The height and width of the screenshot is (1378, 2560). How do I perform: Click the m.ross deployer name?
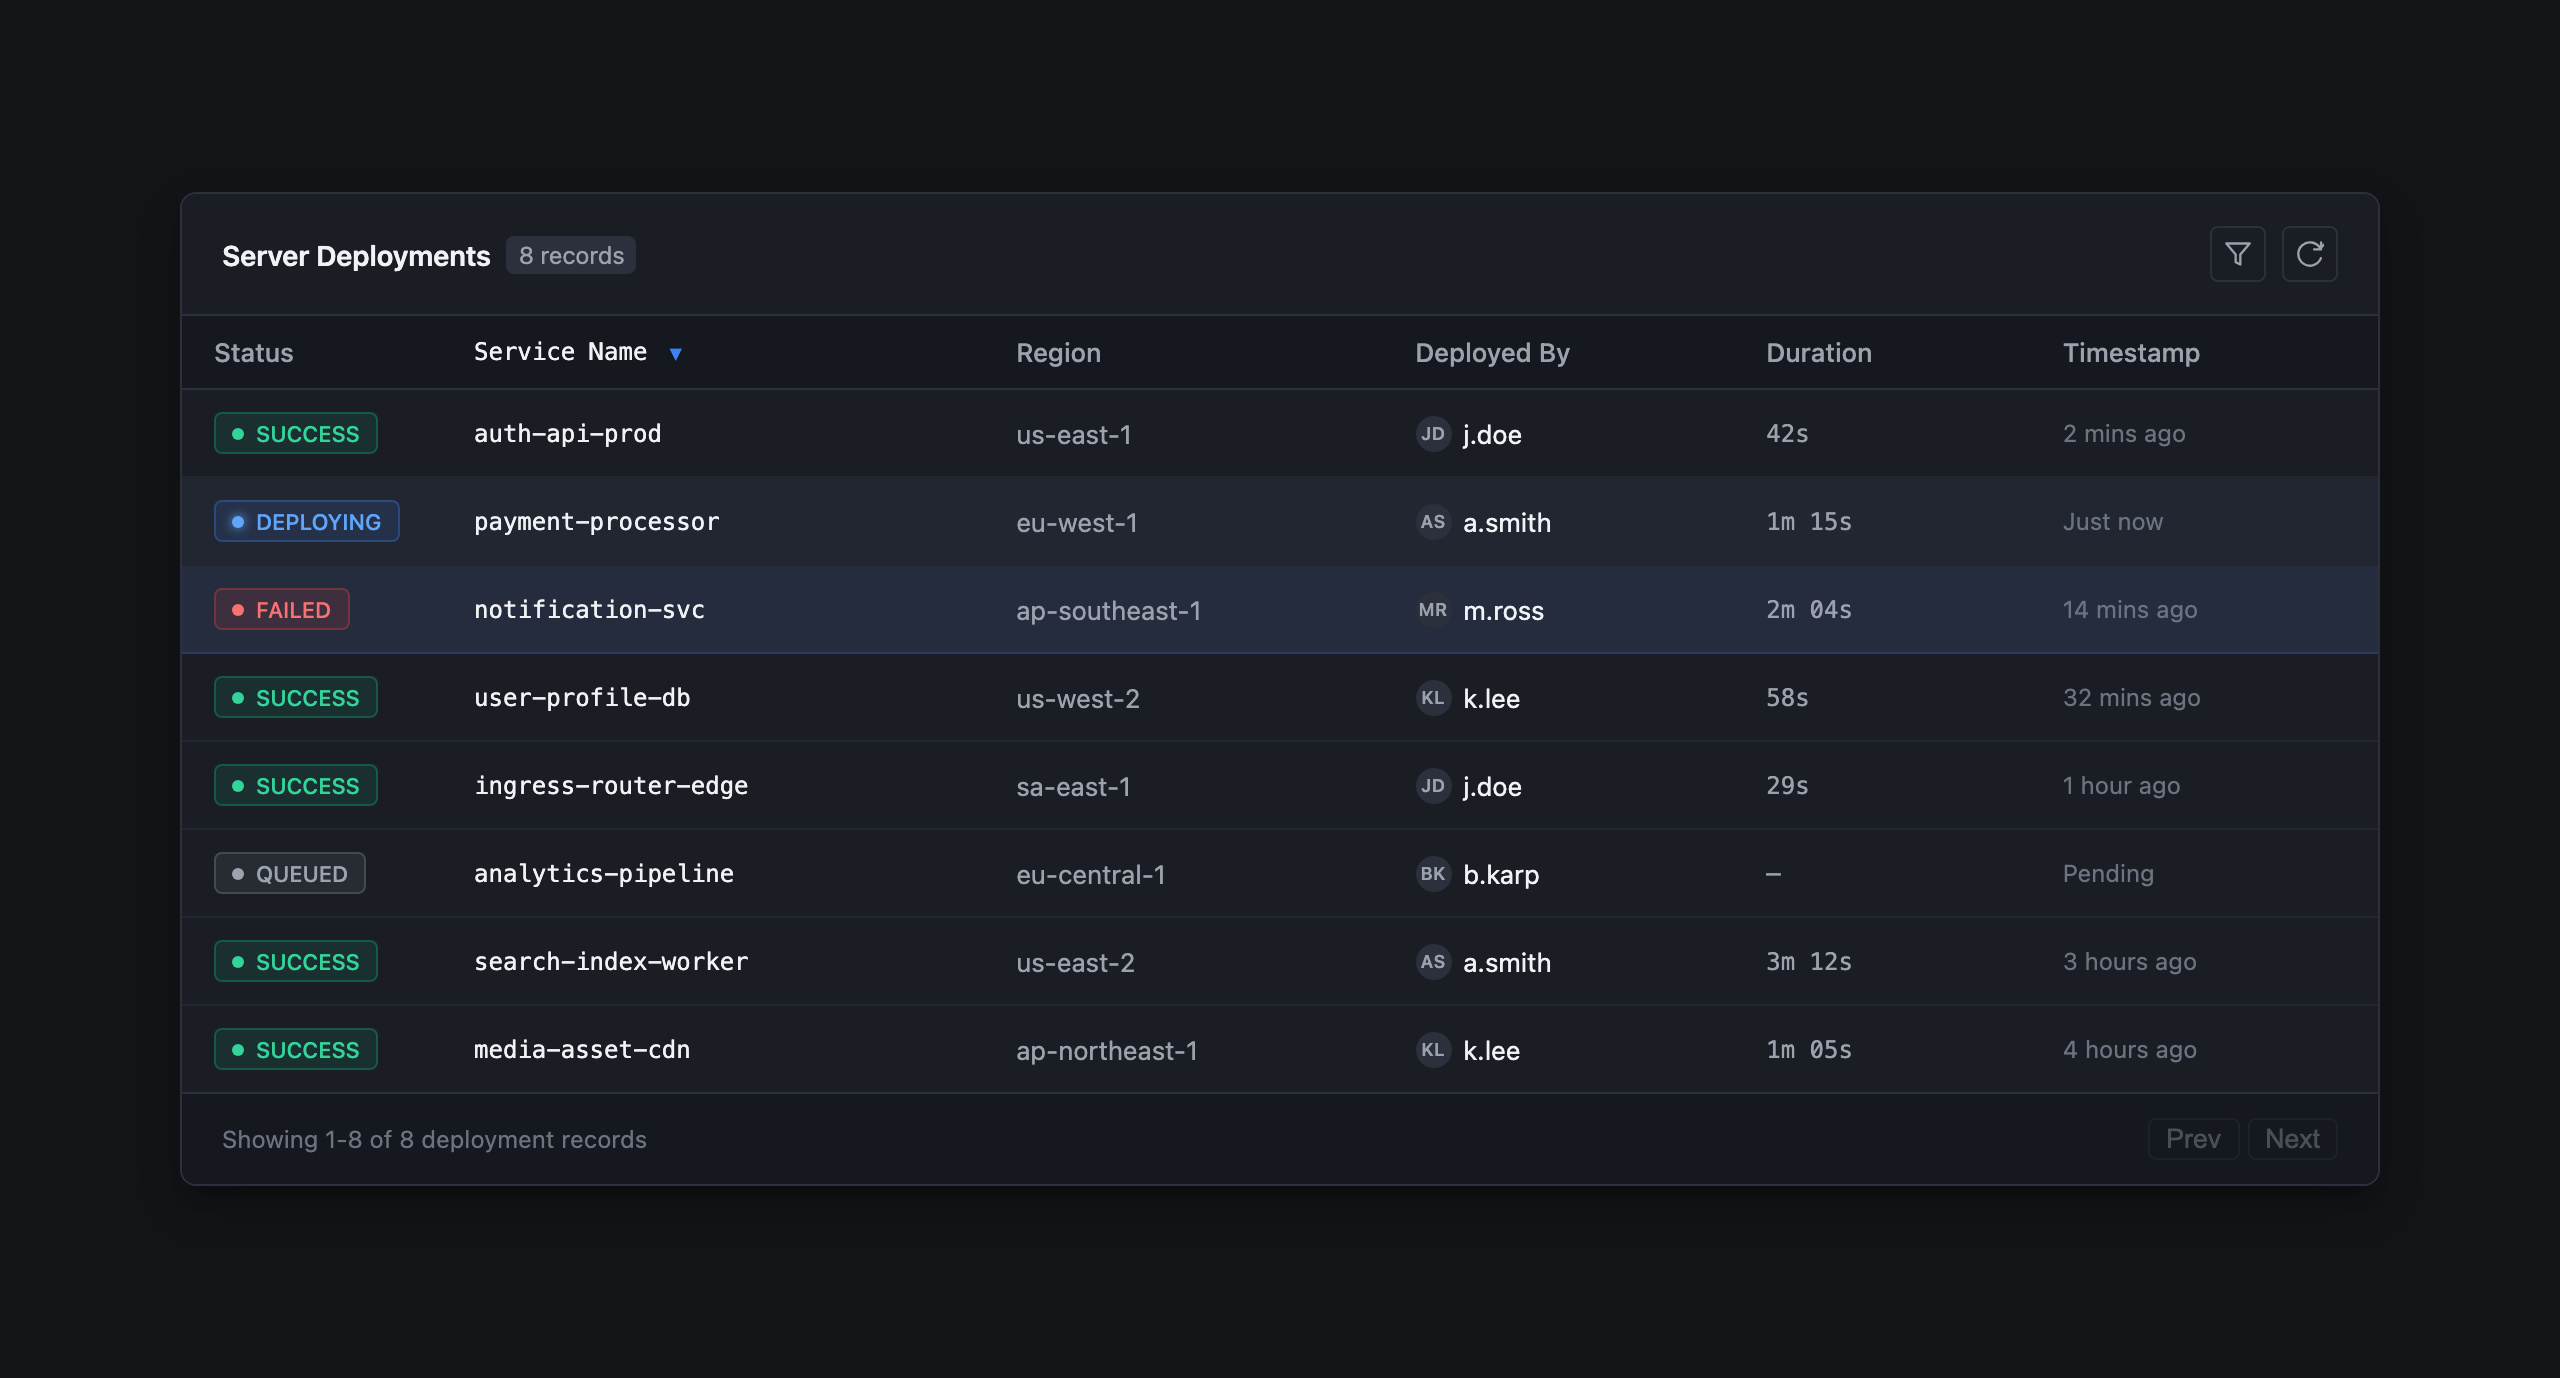pyautogui.click(x=1504, y=611)
